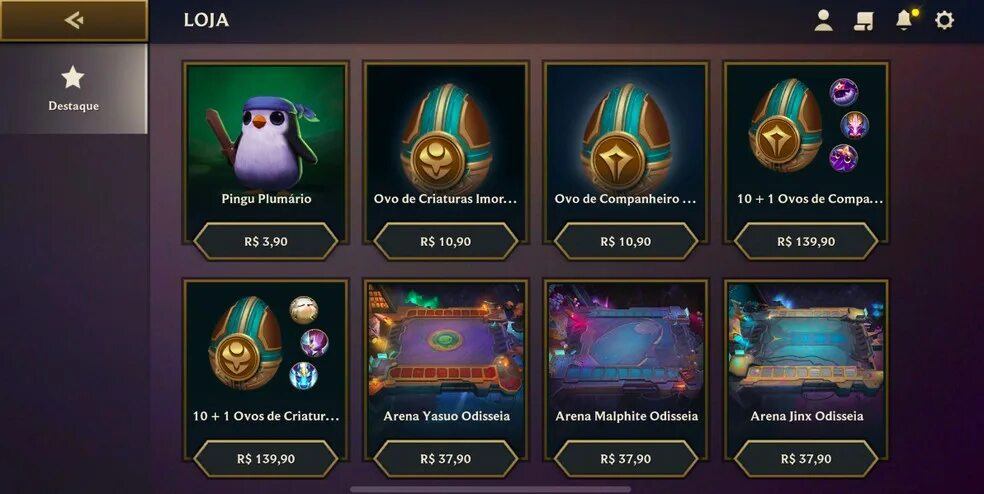
Task: Buy Pingu Plumário for R$ 3,90
Action: point(266,242)
